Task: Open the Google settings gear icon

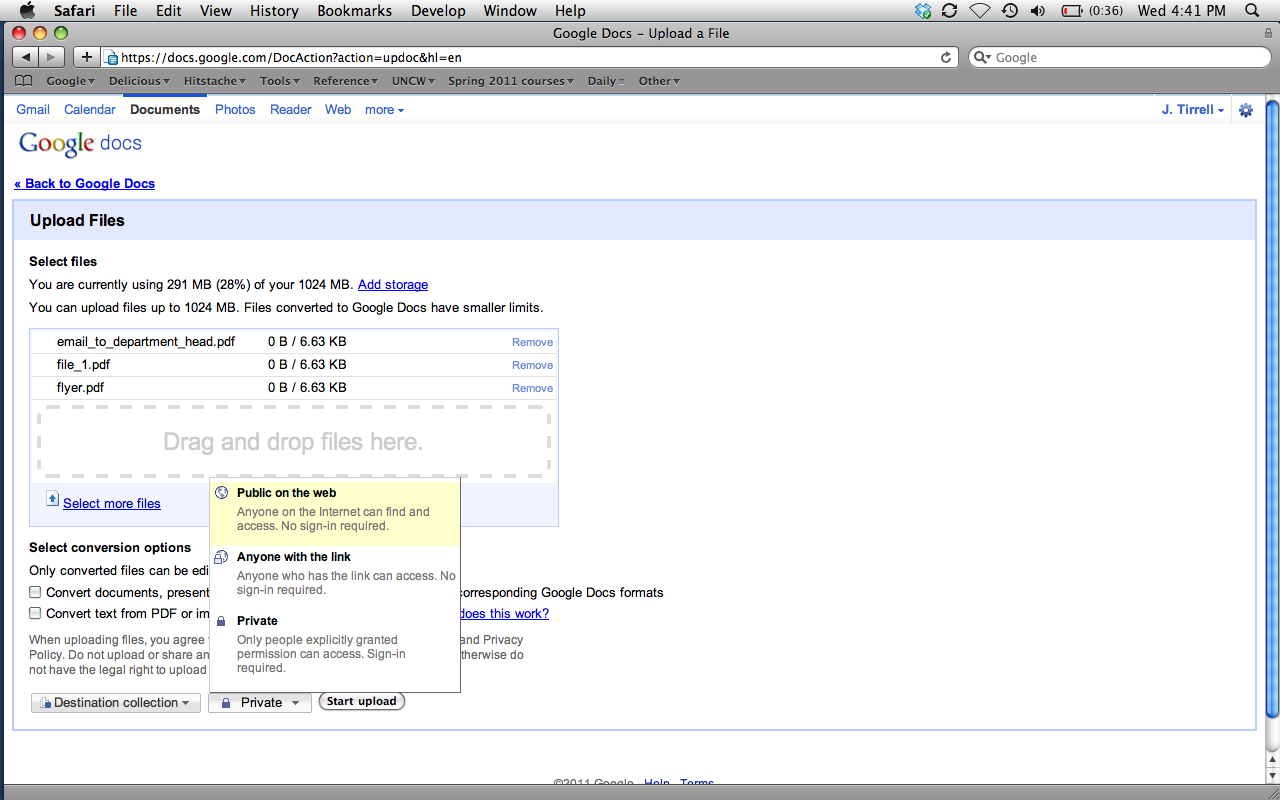Action: (1246, 110)
